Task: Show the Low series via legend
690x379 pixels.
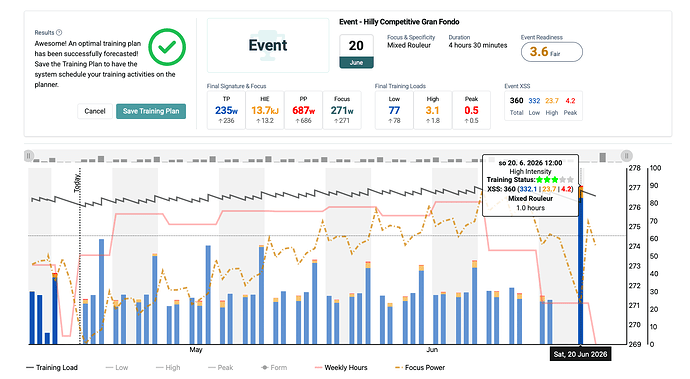Action: coord(117,368)
